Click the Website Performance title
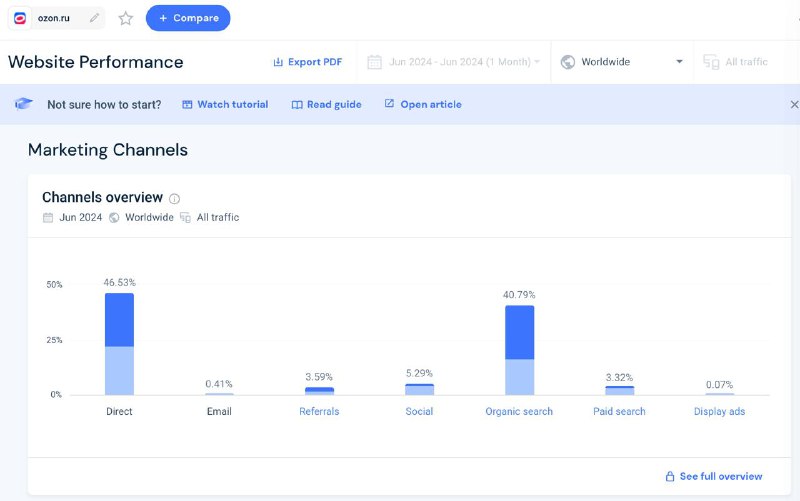The image size is (800, 501). coord(95,62)
